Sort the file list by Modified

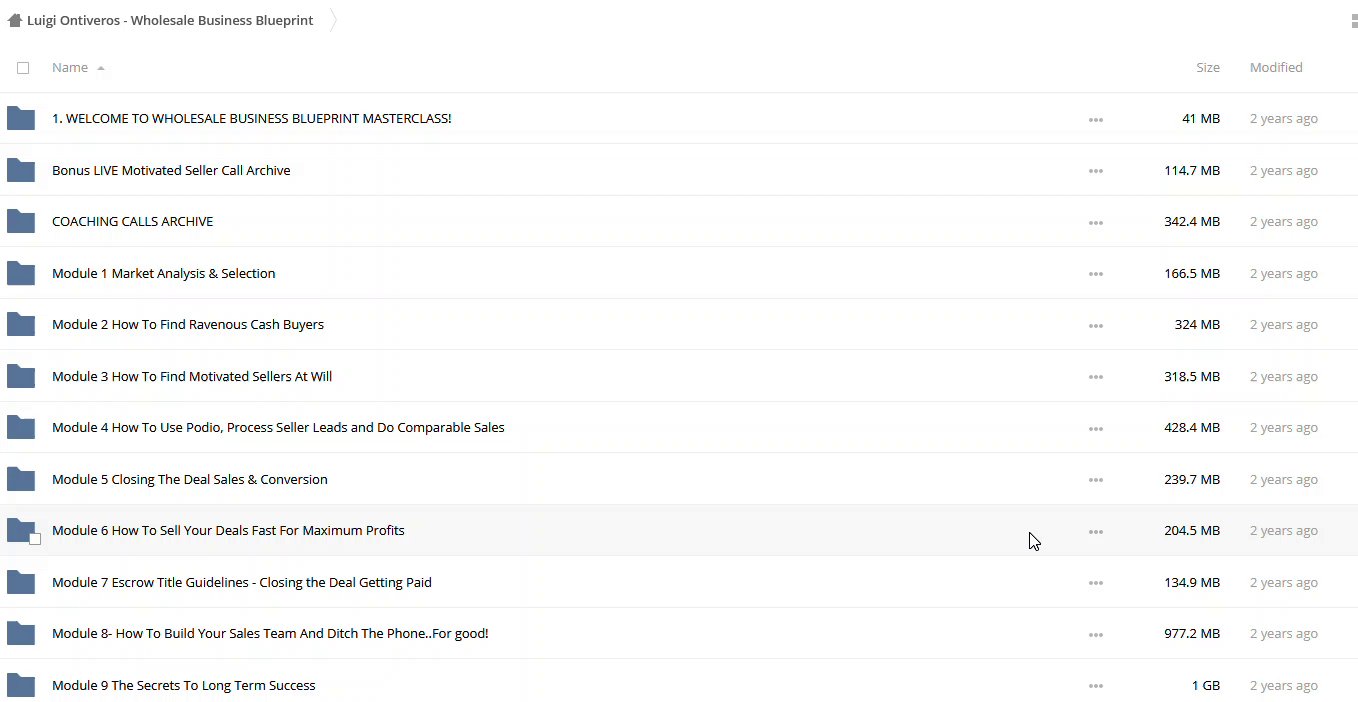1275,68
